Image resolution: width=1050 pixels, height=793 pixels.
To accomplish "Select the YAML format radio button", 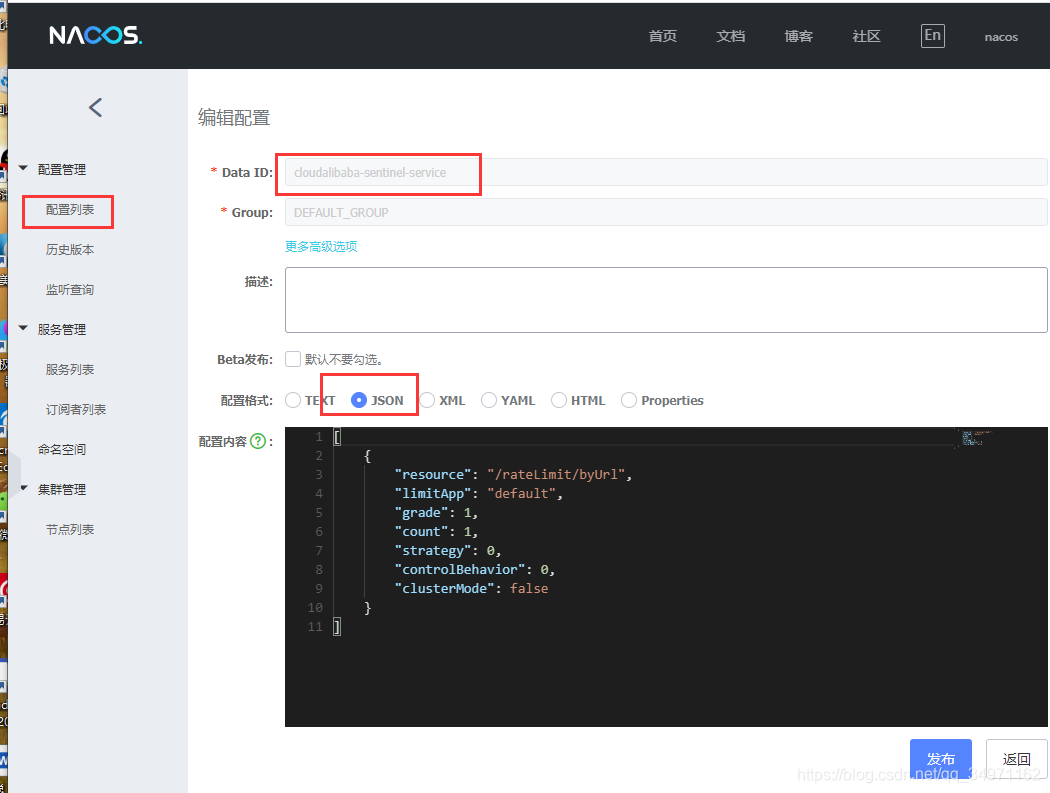I will coord(489,400).
